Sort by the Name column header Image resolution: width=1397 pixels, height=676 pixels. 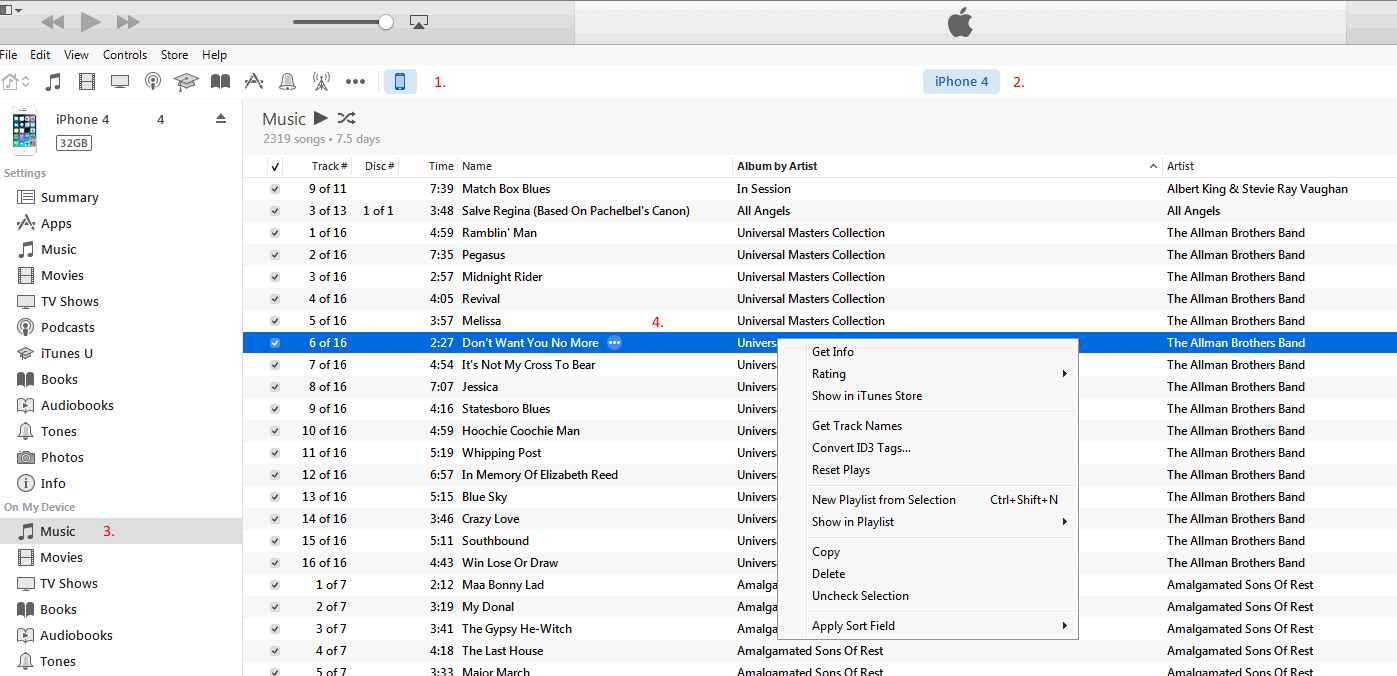point(595,166)
